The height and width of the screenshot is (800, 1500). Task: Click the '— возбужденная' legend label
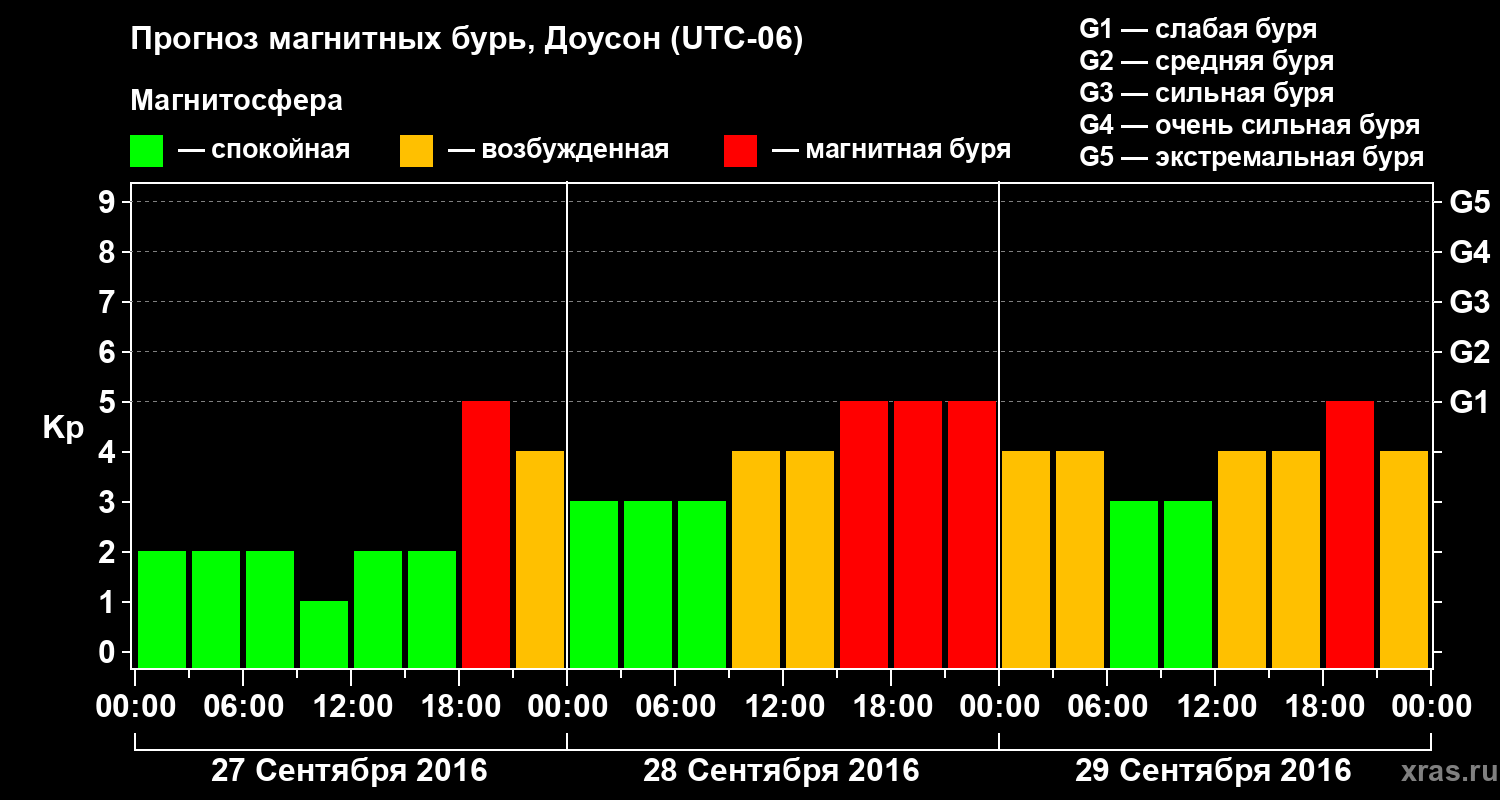point(558,150)
